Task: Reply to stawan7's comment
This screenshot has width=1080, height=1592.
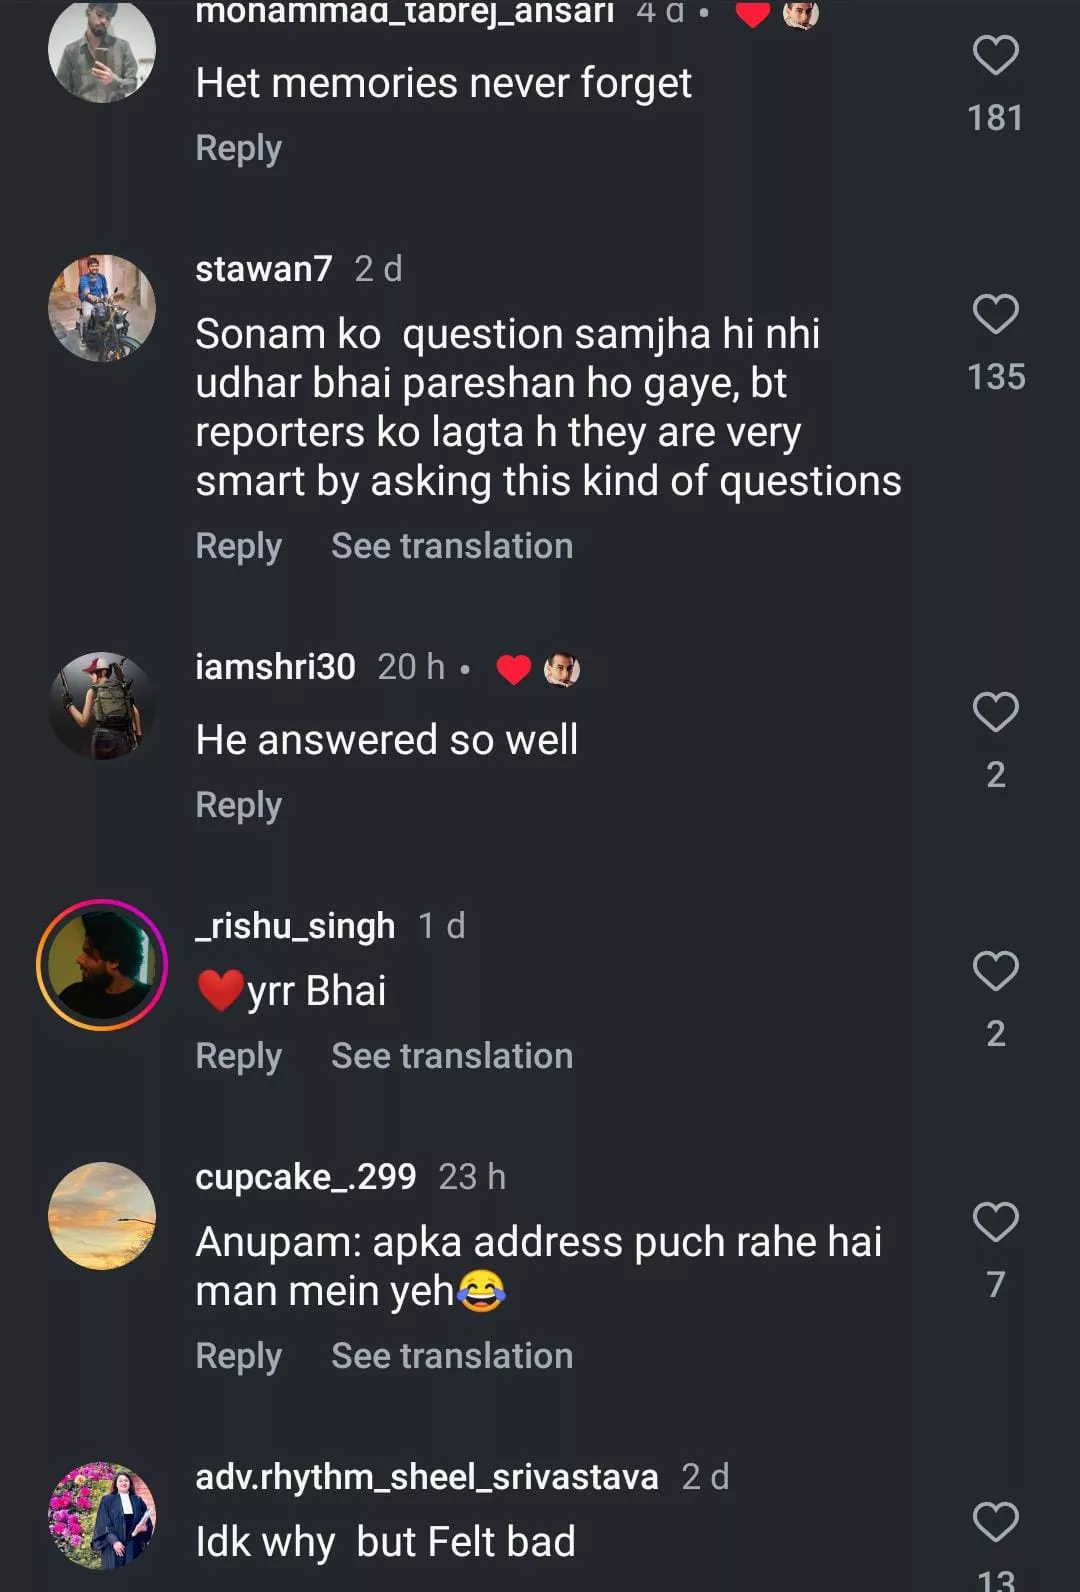Action: click(x=238, y=546)
